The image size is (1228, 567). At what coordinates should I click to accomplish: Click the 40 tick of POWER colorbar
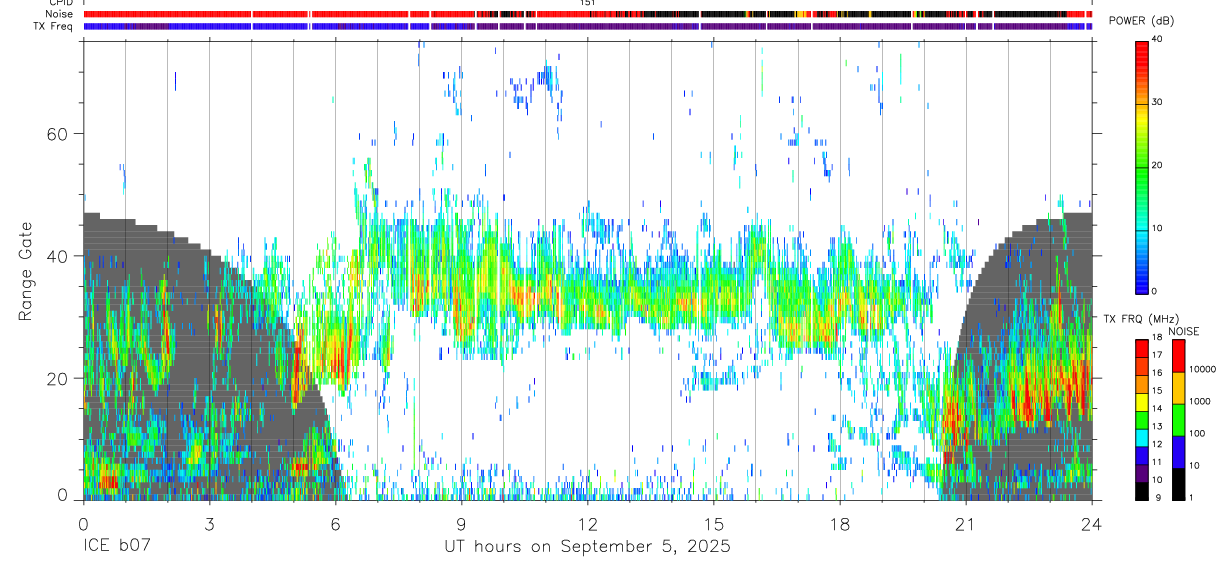click(x=1158, y=40)
